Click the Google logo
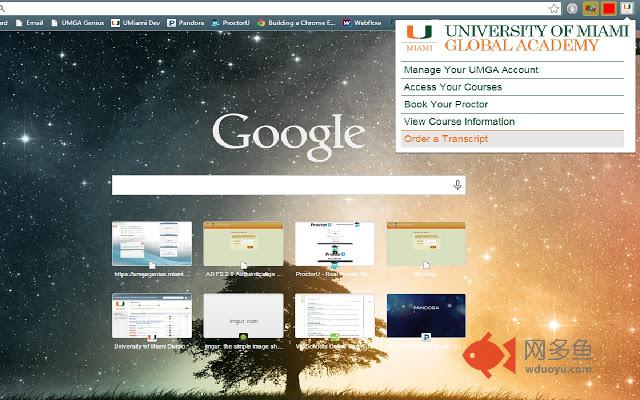Image resolution: width=640 pixels, height=400 pixels. click(x=289, y=137)
